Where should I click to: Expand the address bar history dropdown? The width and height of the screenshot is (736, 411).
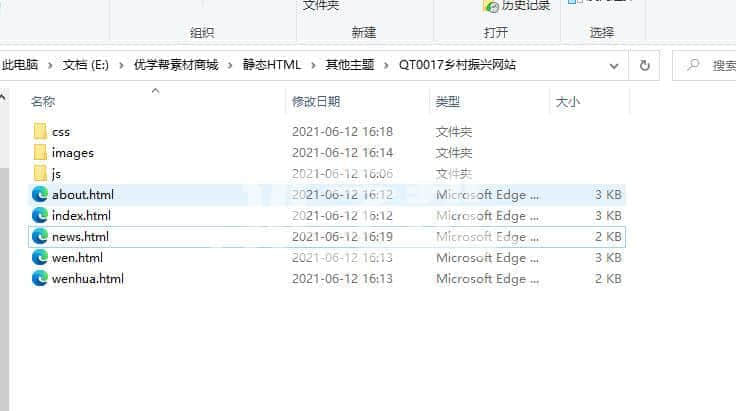pyautogui.click(x=614, y=65)
